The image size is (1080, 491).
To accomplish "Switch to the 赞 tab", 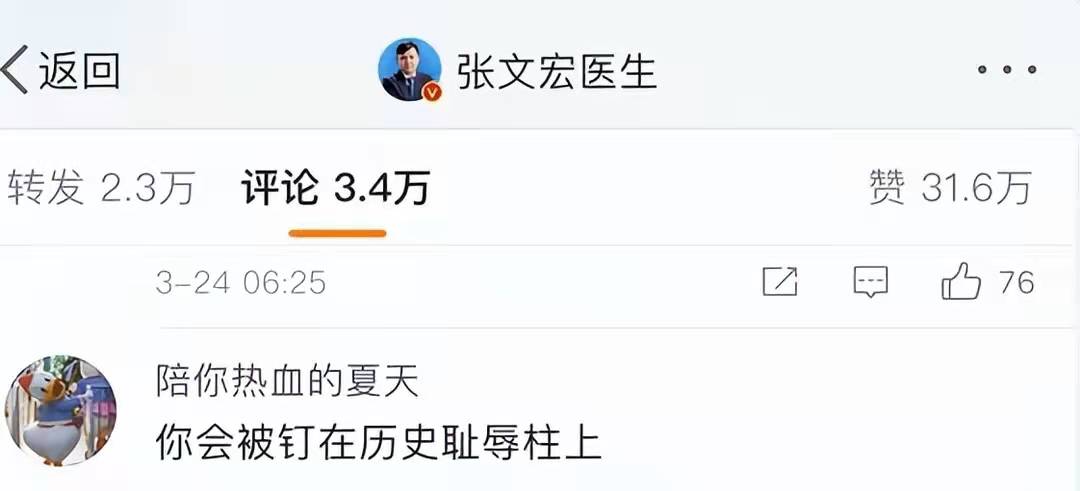I will (888, 187).
